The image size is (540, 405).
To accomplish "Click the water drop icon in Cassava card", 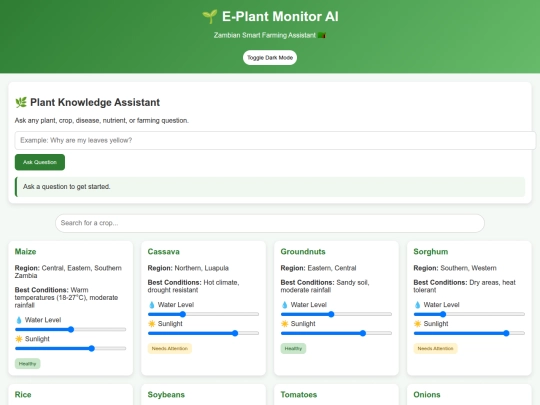I will click(152, 305).
